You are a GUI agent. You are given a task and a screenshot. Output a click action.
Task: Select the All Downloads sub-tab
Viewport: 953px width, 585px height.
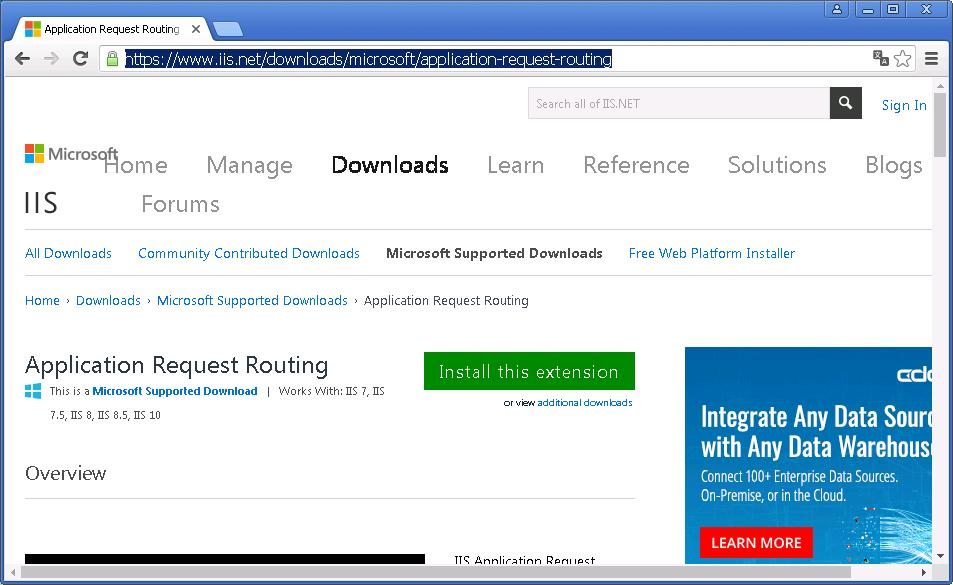click(68, 253)
